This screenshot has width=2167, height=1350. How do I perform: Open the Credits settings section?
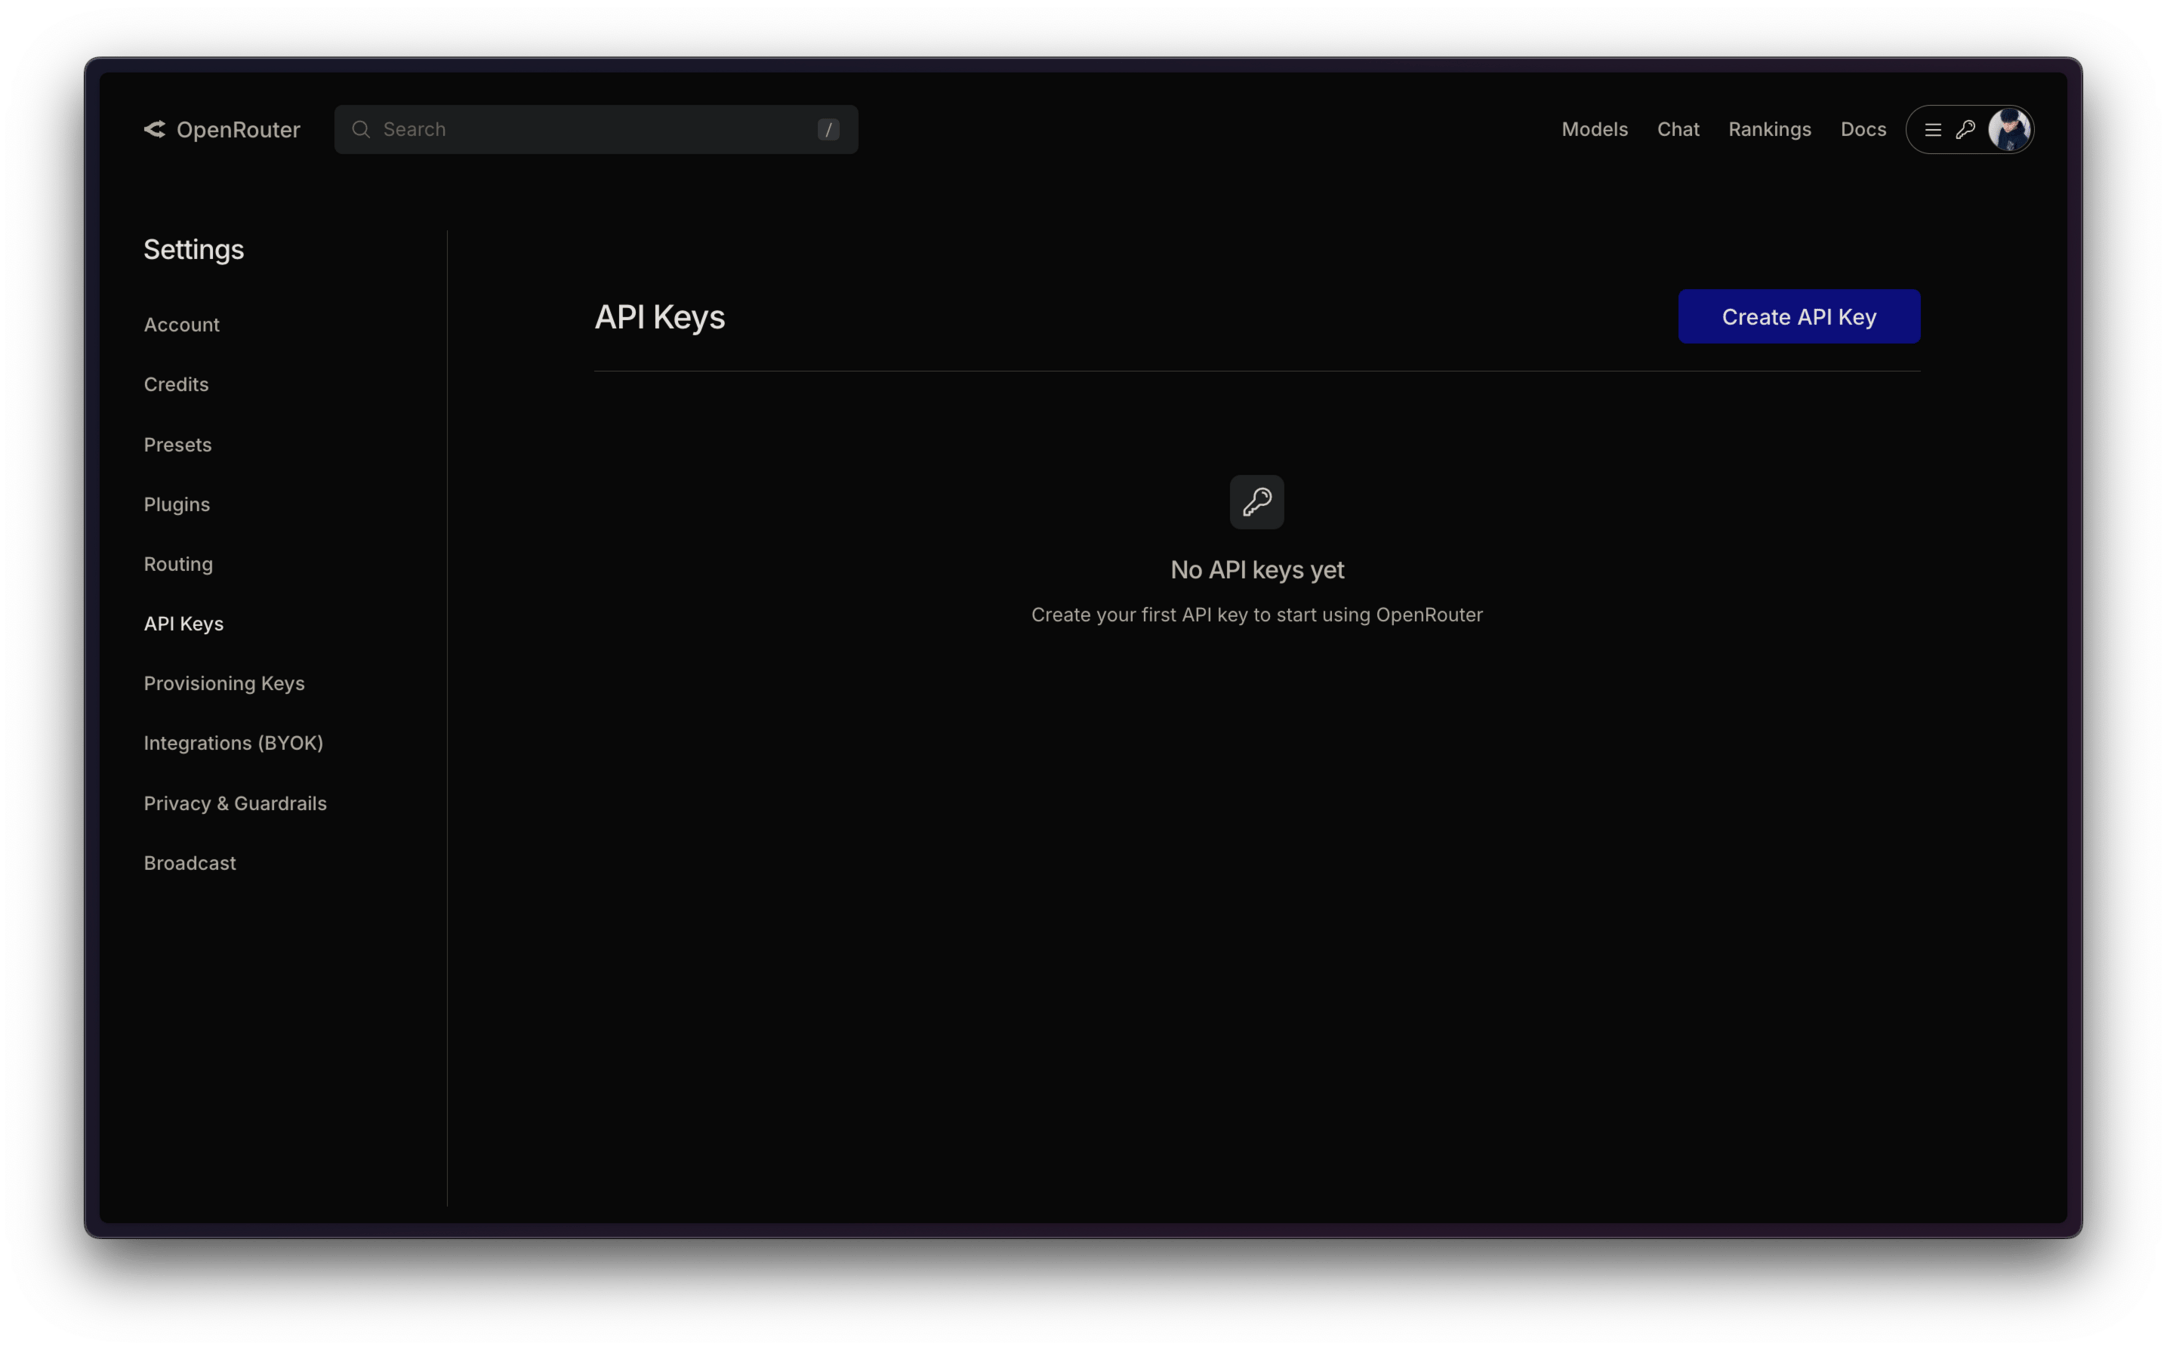[x=176, y=384]
